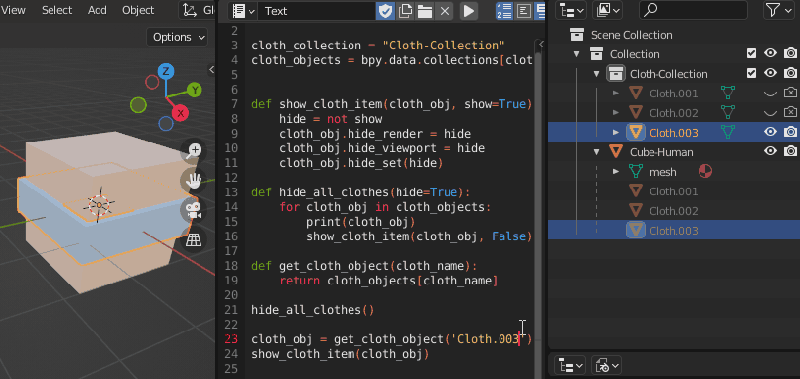Select Cloth.001 child under Cube-Human
Viewport: 800px width, 379px height.
(x=673, y=191)
